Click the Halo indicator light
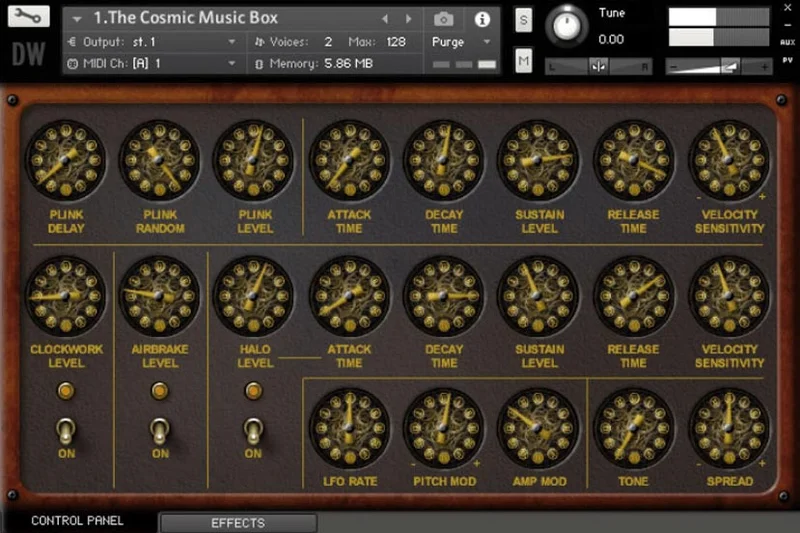 (253, 391)
